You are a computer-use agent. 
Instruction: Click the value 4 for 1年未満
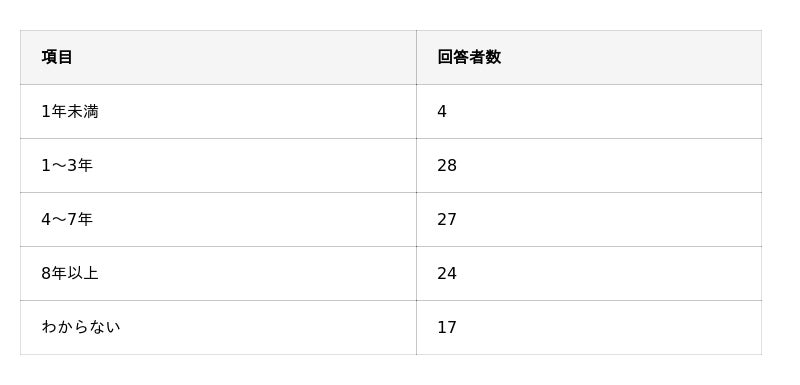pos(442,111)
